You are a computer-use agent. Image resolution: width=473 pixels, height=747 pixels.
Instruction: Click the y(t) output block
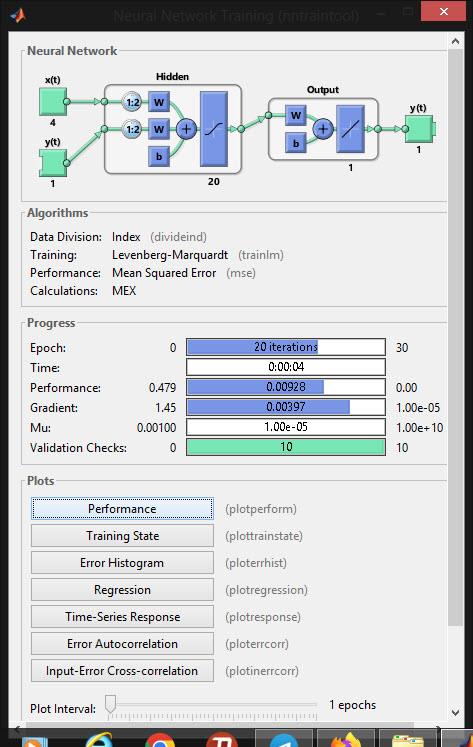[420, 129]
